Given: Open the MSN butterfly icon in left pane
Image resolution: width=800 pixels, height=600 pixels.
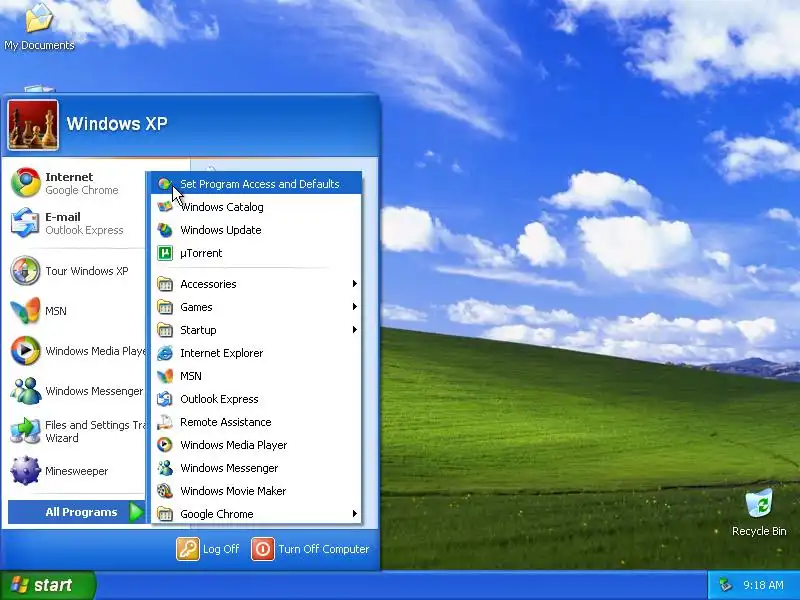Looking at the screenshot, I should (x=26, y=311).
